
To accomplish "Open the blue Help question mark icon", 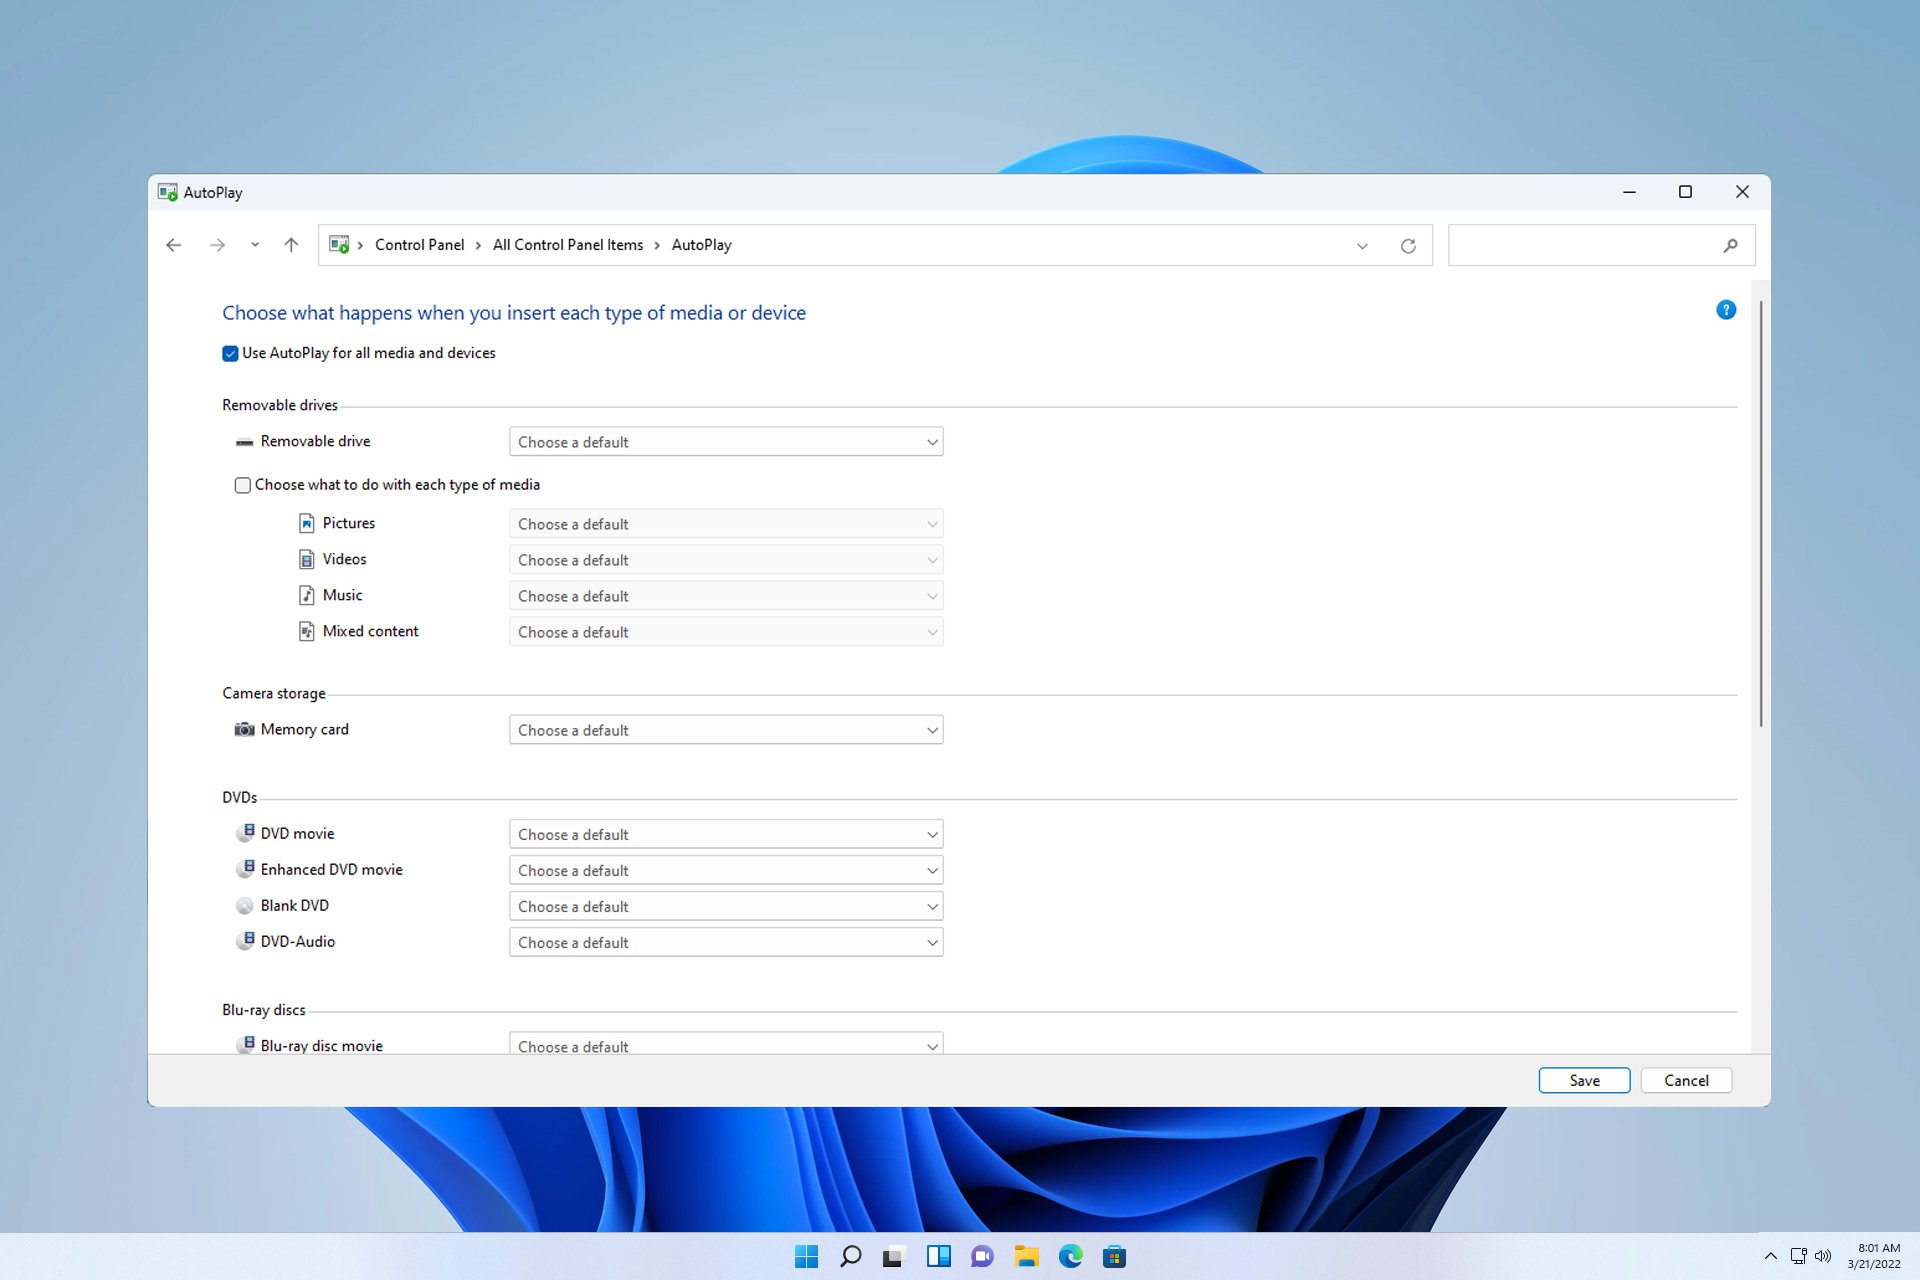I will [1726, 310].
